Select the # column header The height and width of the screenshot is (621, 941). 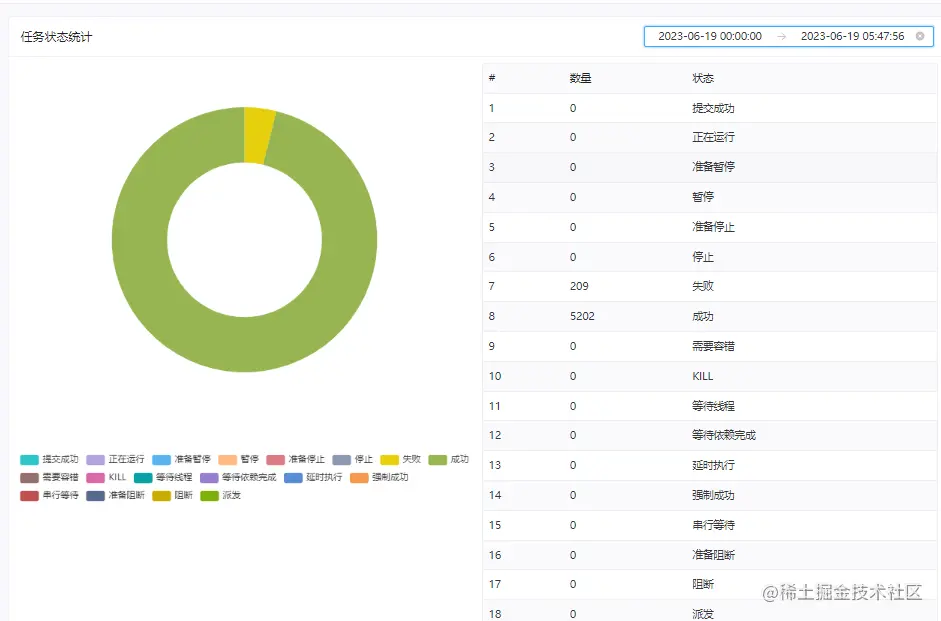pos(492,78)
